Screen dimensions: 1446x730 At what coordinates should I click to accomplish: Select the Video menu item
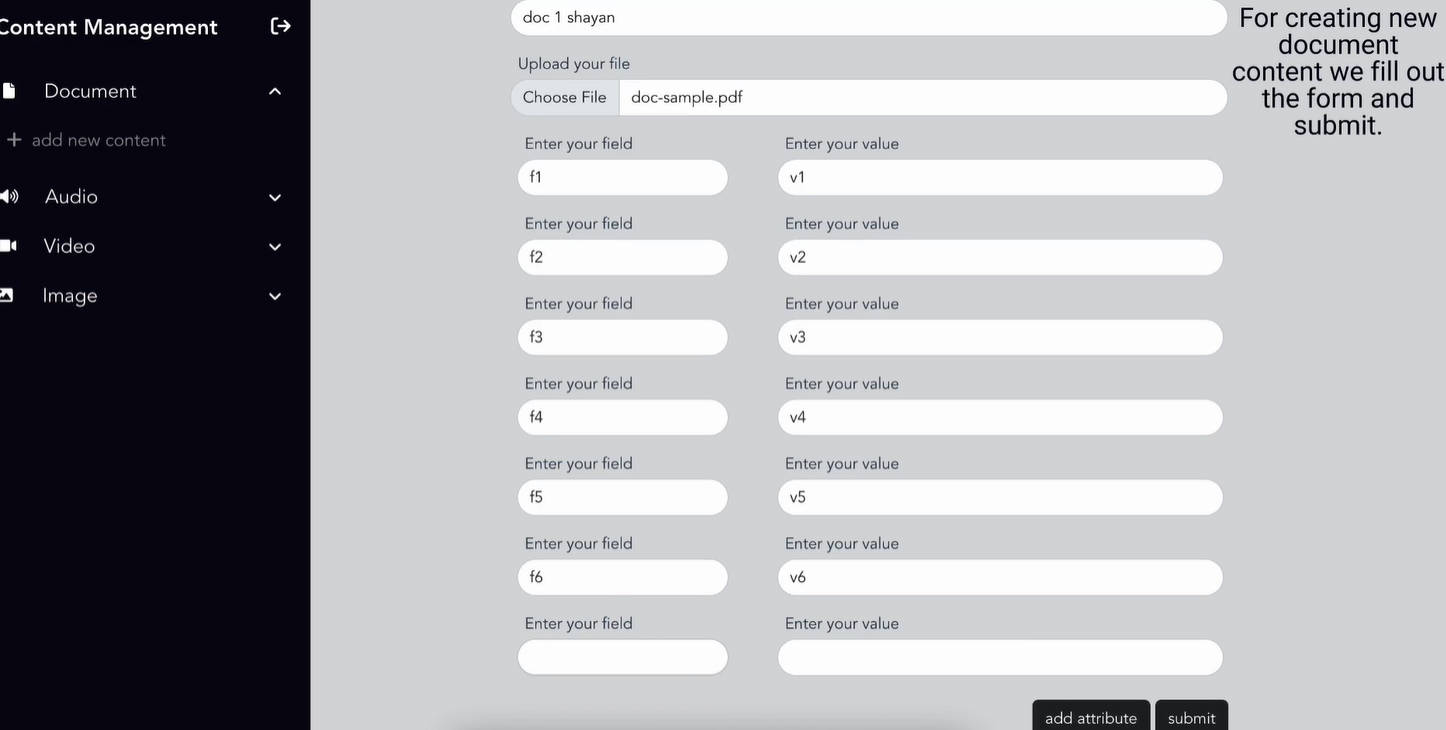pyautogui.click(x=69, y=246)
